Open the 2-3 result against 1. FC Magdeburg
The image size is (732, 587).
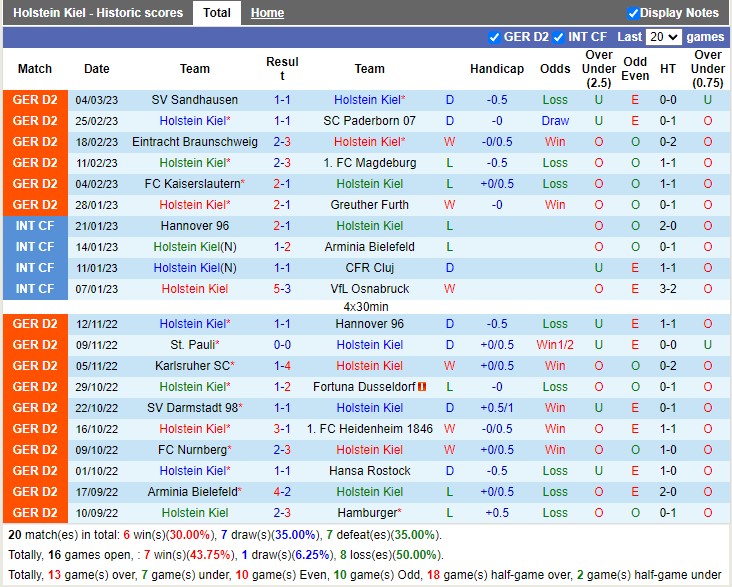[x=282, y=163]
